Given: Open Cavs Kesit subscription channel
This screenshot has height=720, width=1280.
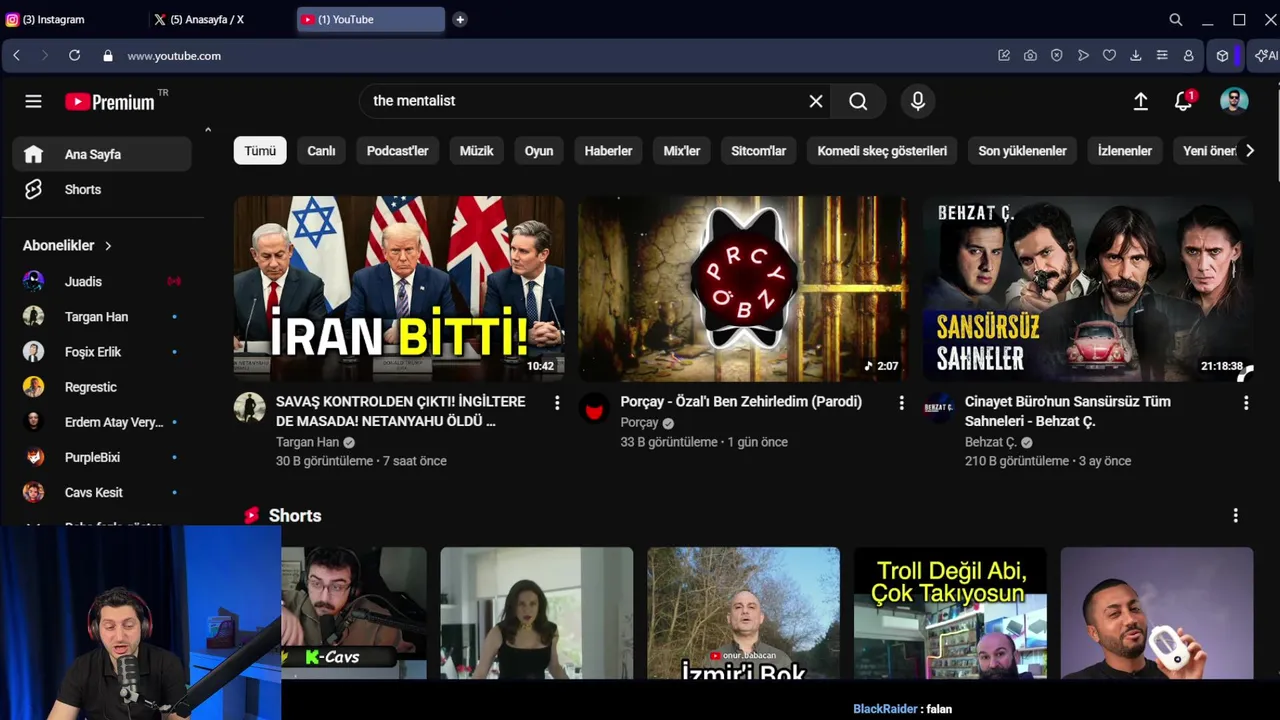Looking at the screenshot, I should click(x=102, y=492).
